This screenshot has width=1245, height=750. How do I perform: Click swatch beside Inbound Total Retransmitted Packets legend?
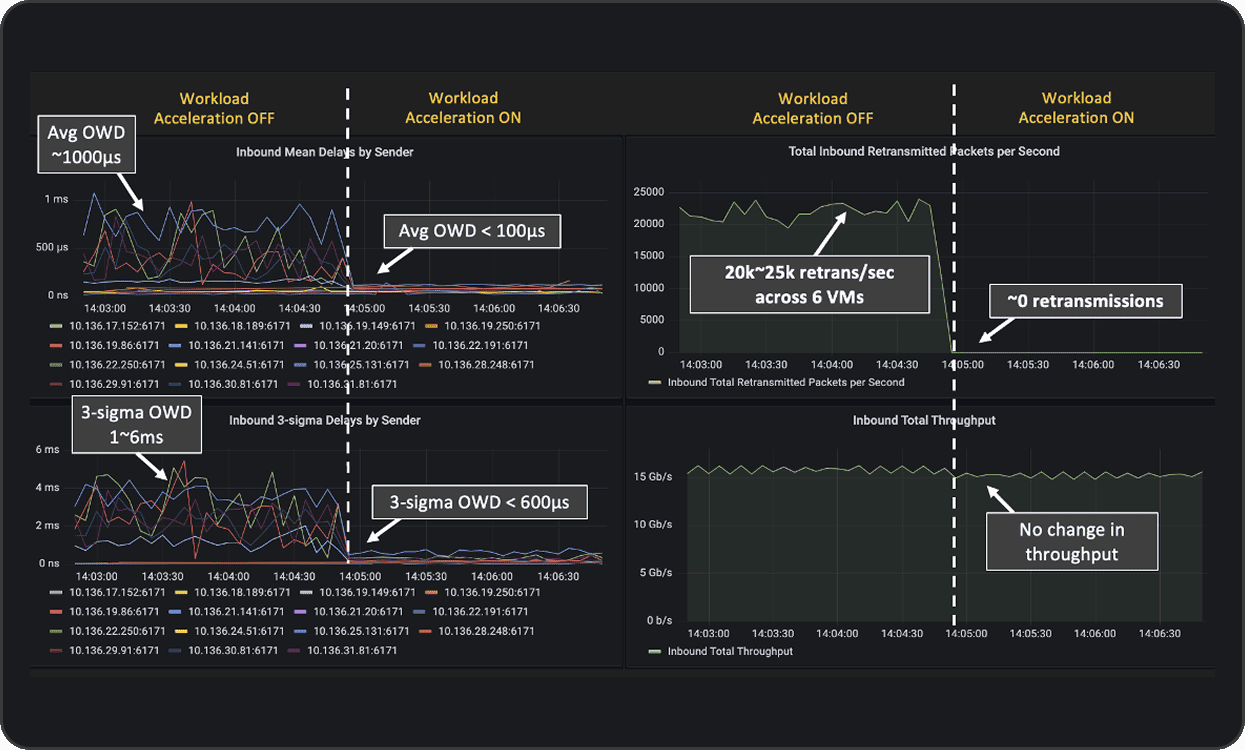[655, 382]
